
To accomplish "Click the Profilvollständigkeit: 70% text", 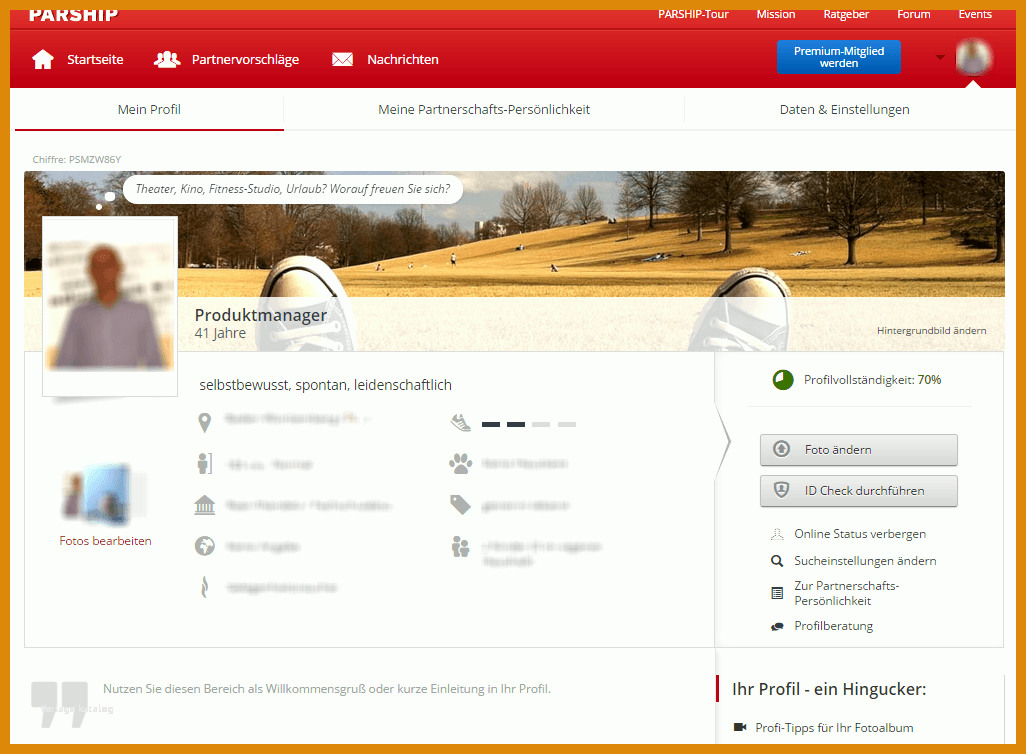I will (x=872, y=380).
